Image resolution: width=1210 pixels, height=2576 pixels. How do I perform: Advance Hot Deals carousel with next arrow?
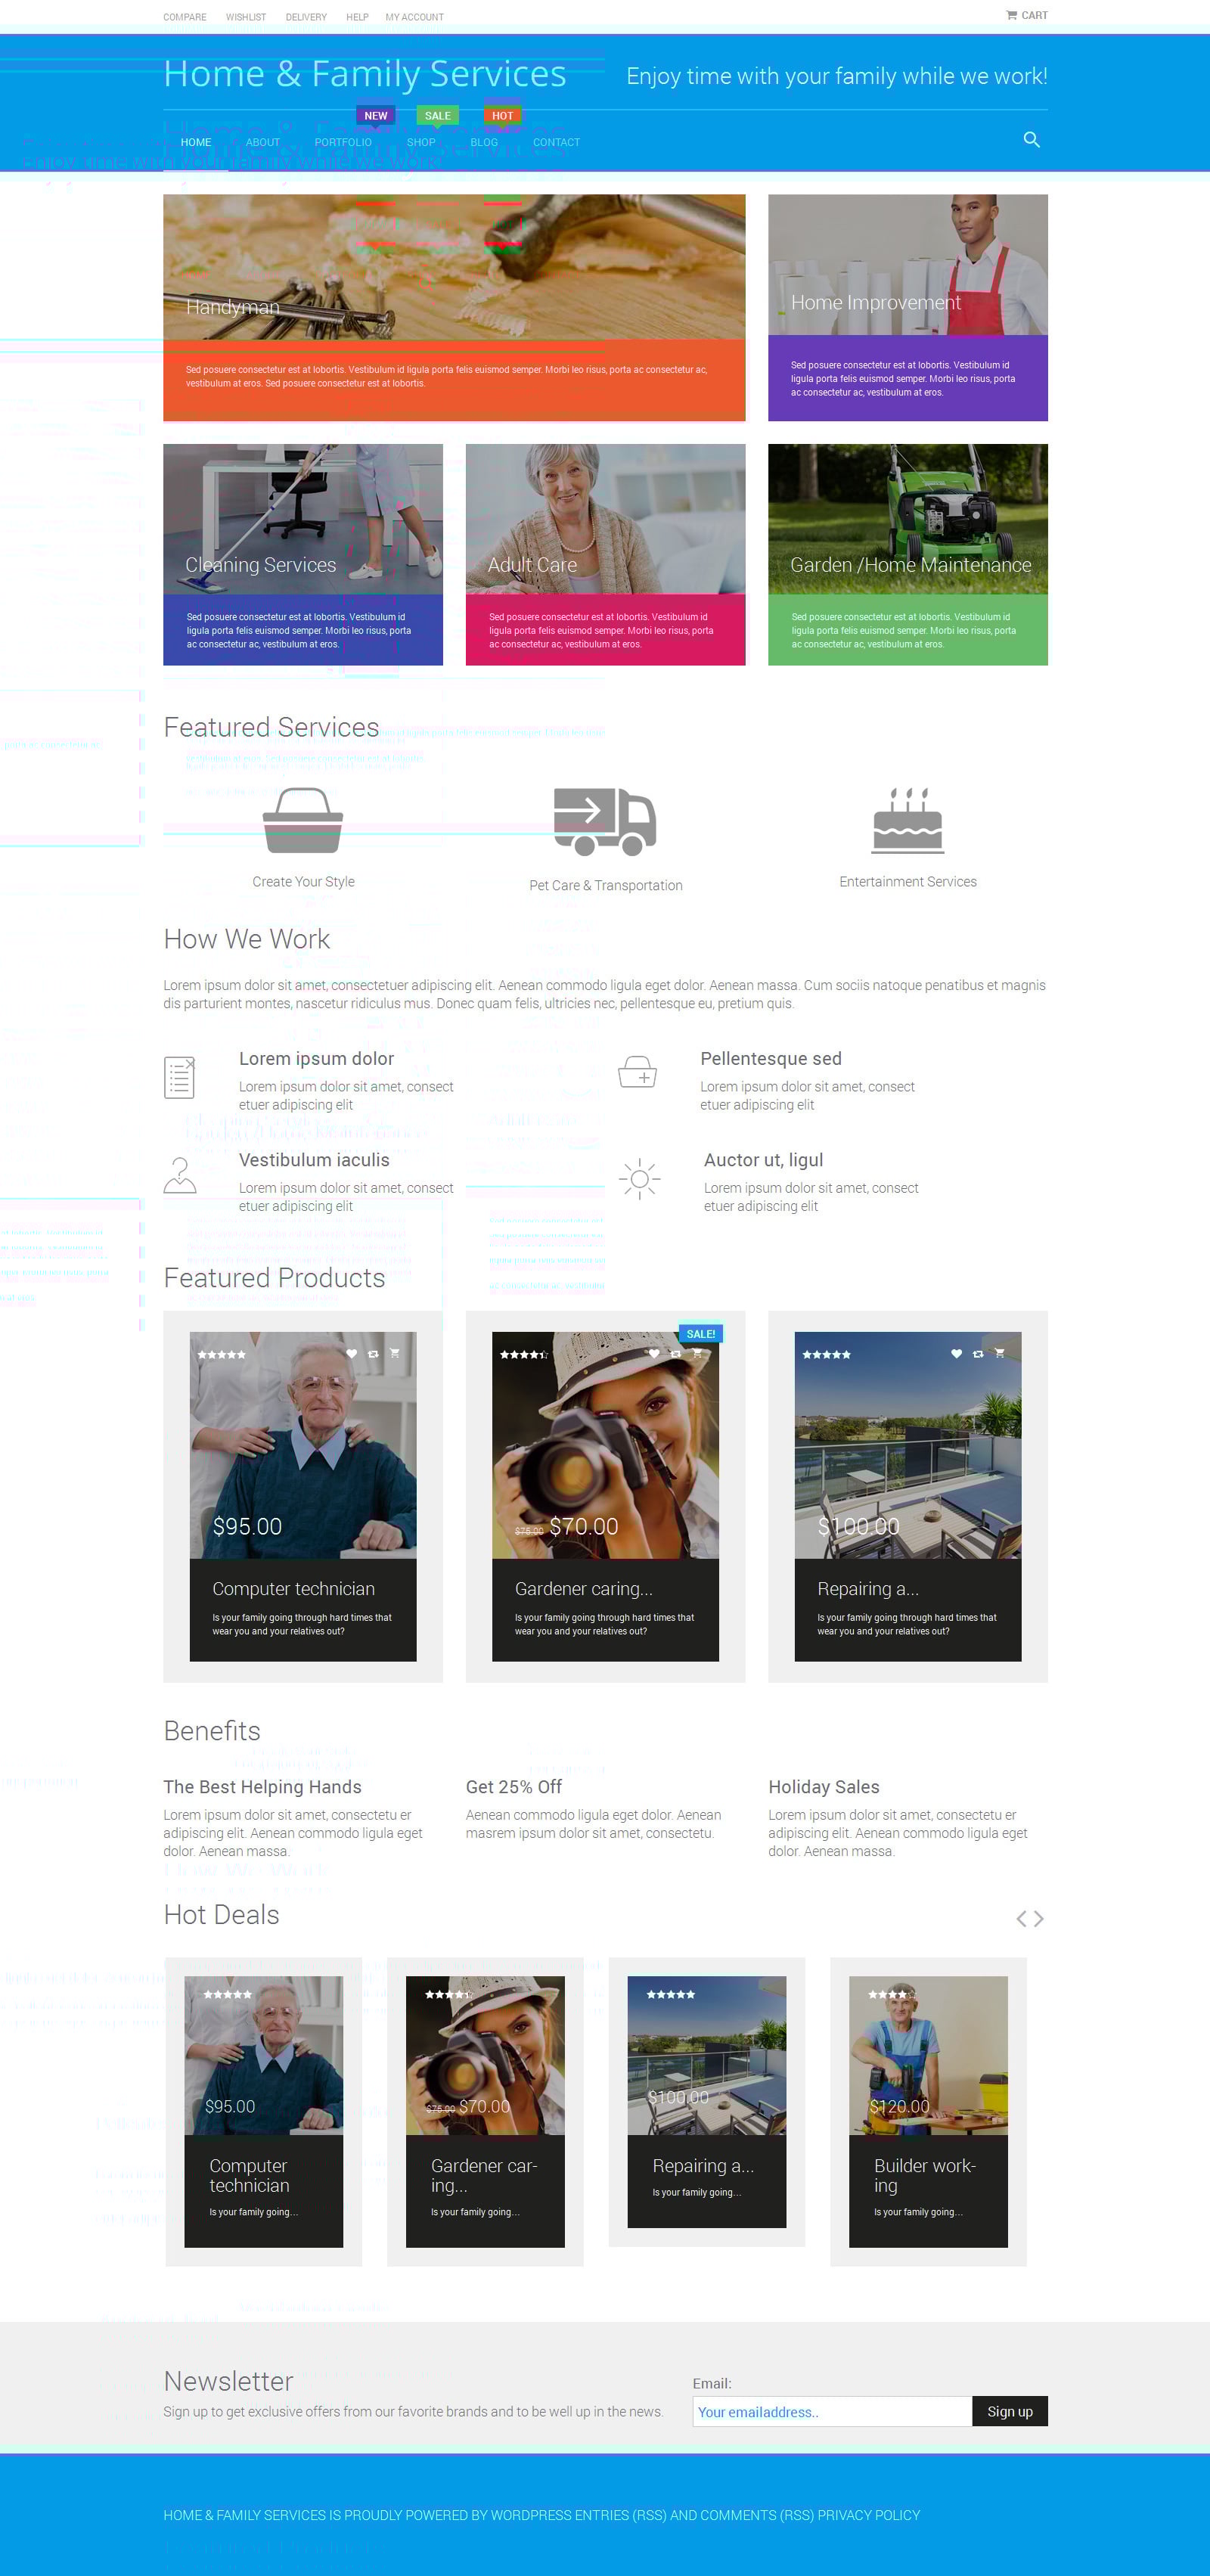[x=1039, y=1918]
